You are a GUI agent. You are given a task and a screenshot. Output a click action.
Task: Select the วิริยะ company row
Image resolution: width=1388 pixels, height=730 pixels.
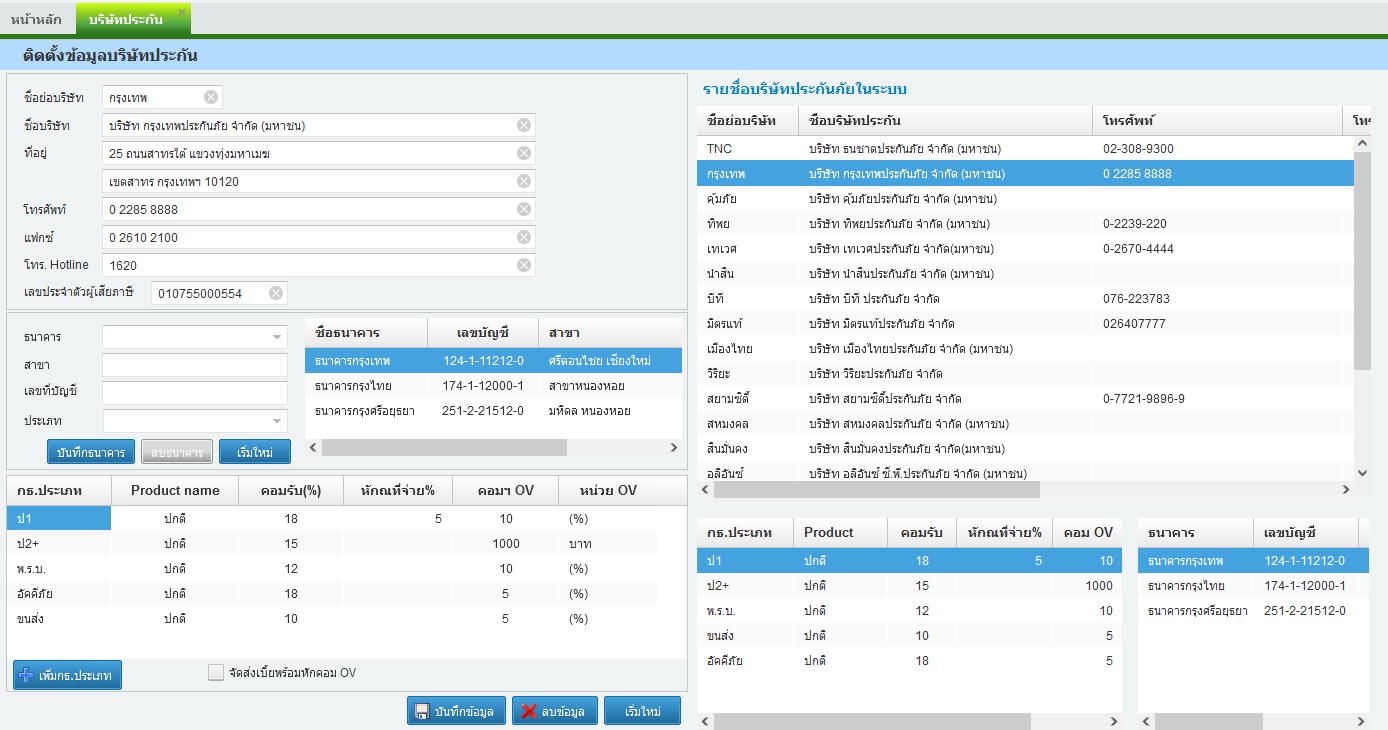1025,373
